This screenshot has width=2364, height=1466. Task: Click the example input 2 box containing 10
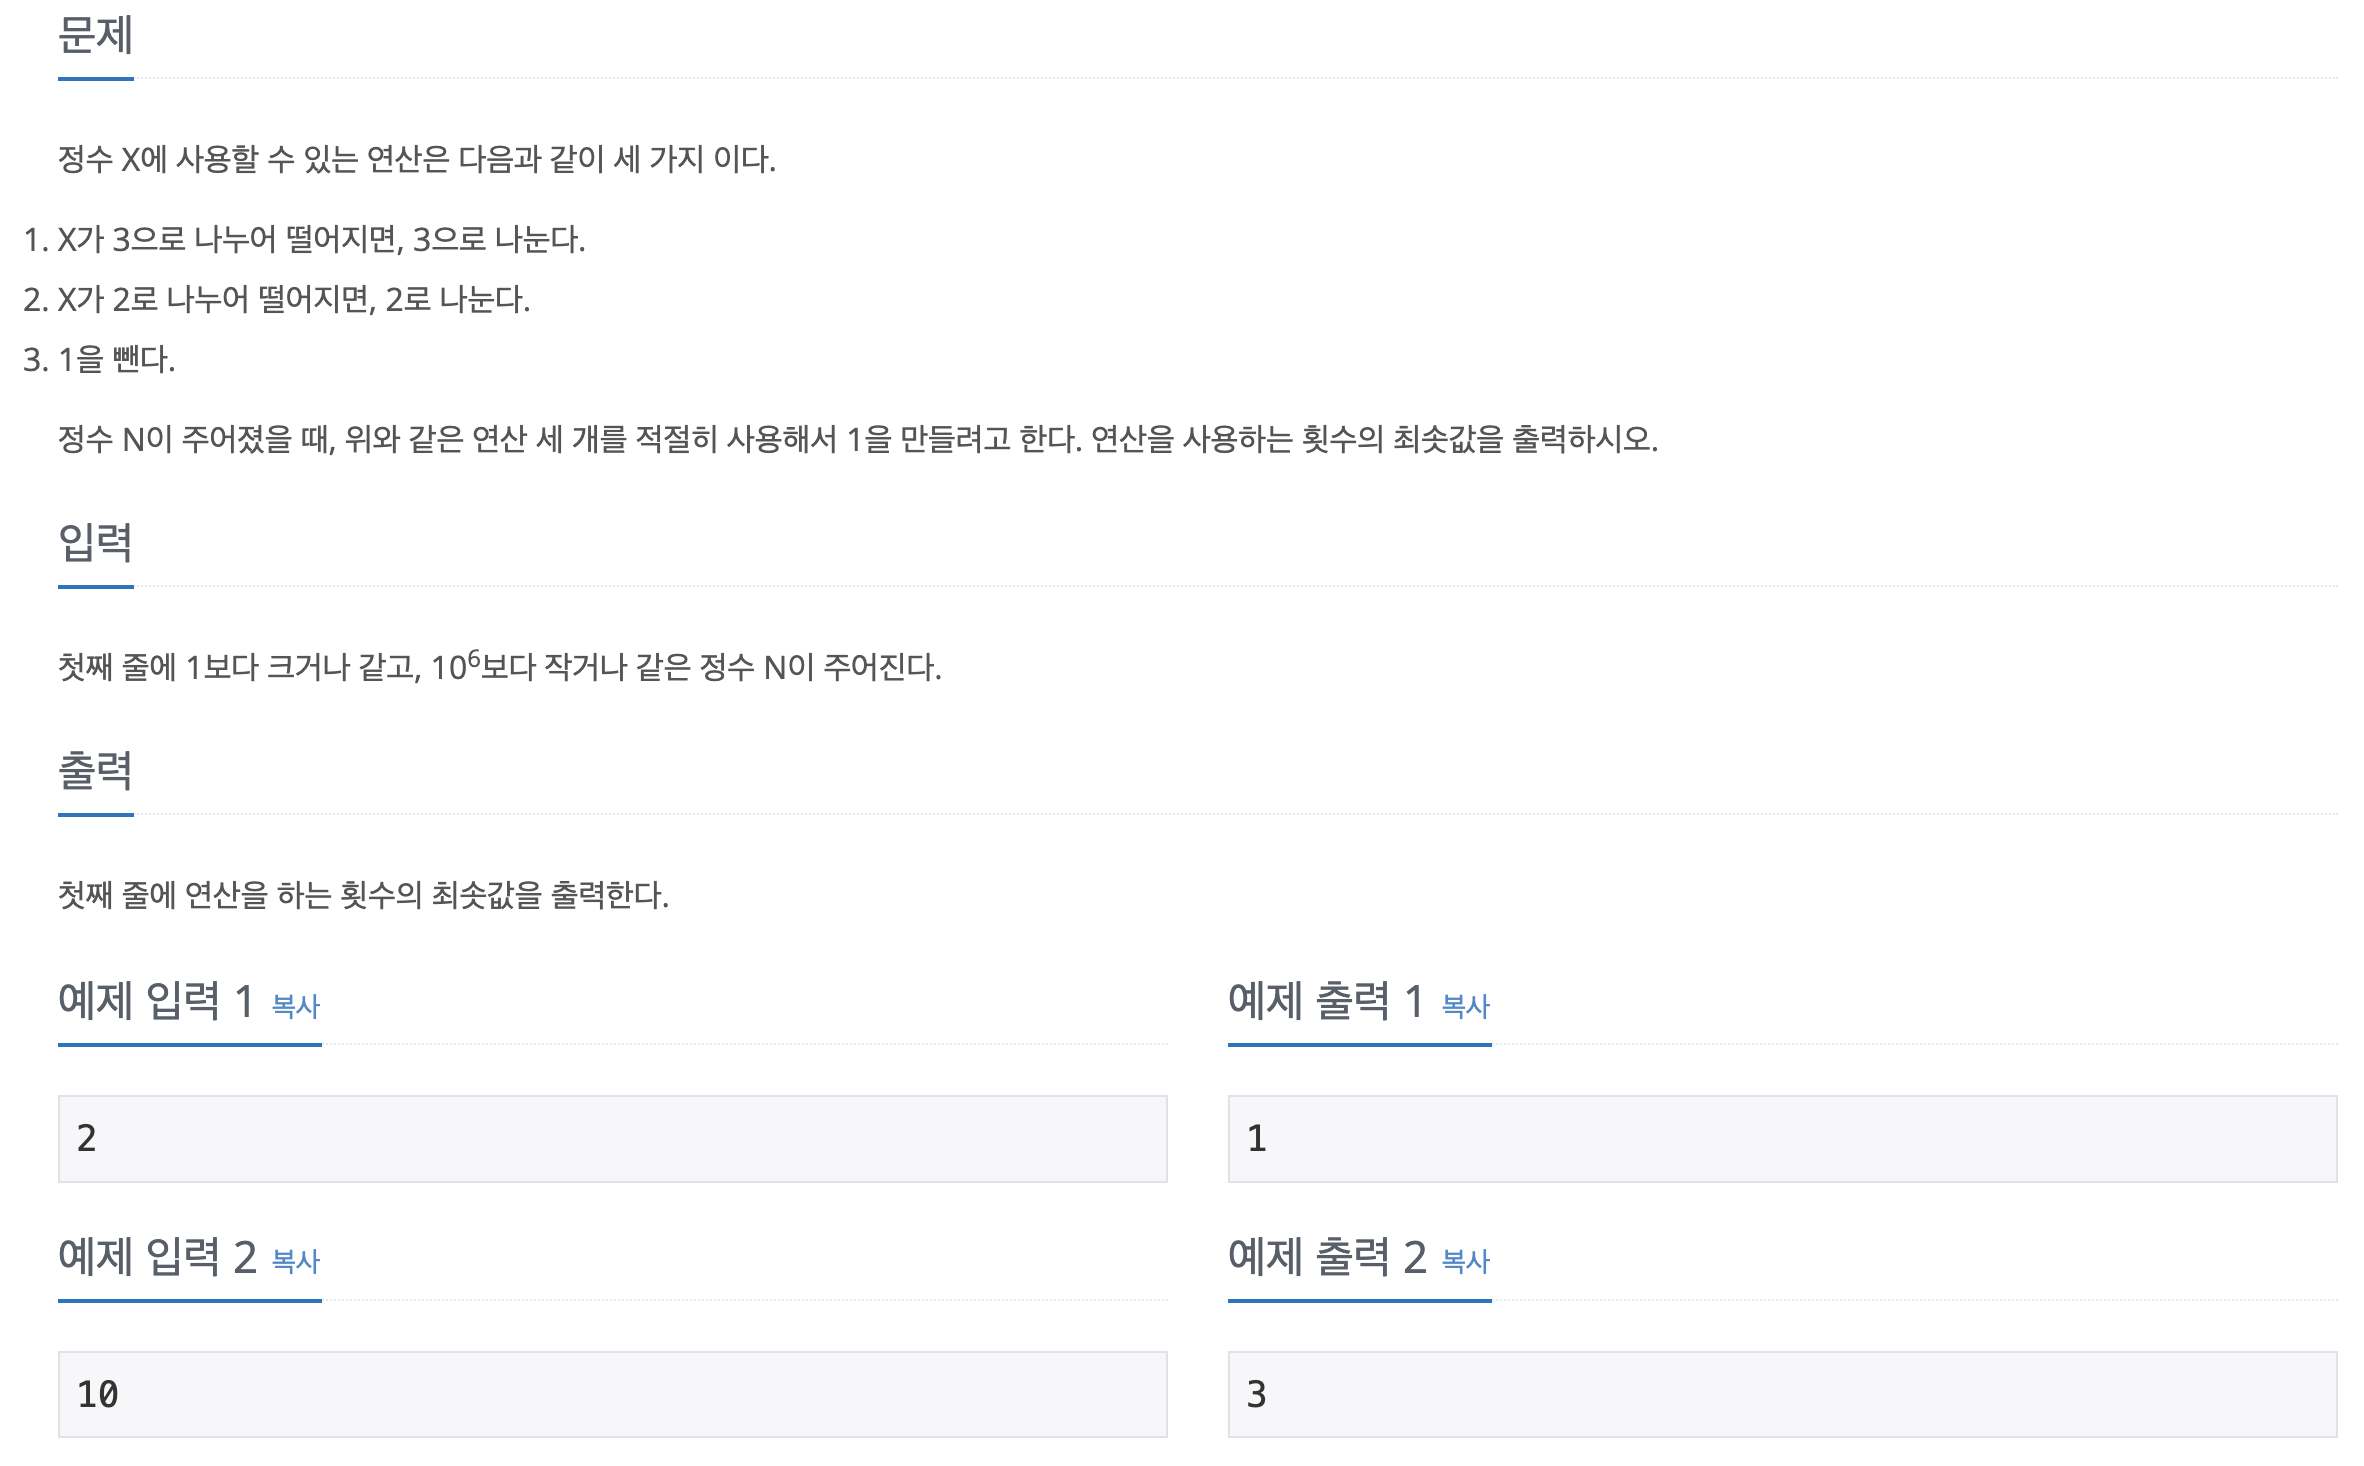(612, 1394)
